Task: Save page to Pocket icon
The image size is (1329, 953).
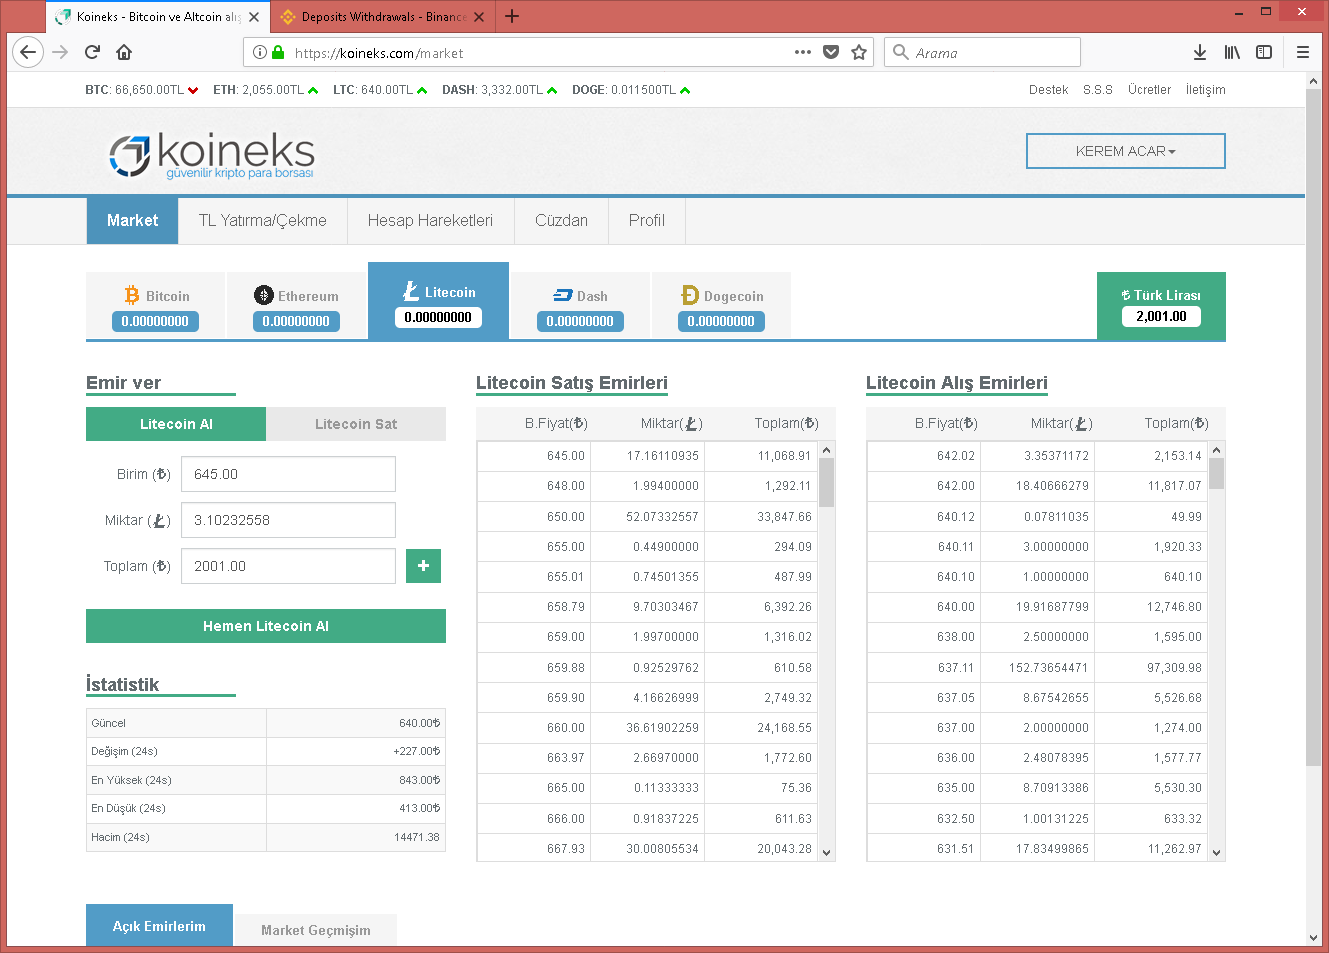Action: tap(831, 52)
